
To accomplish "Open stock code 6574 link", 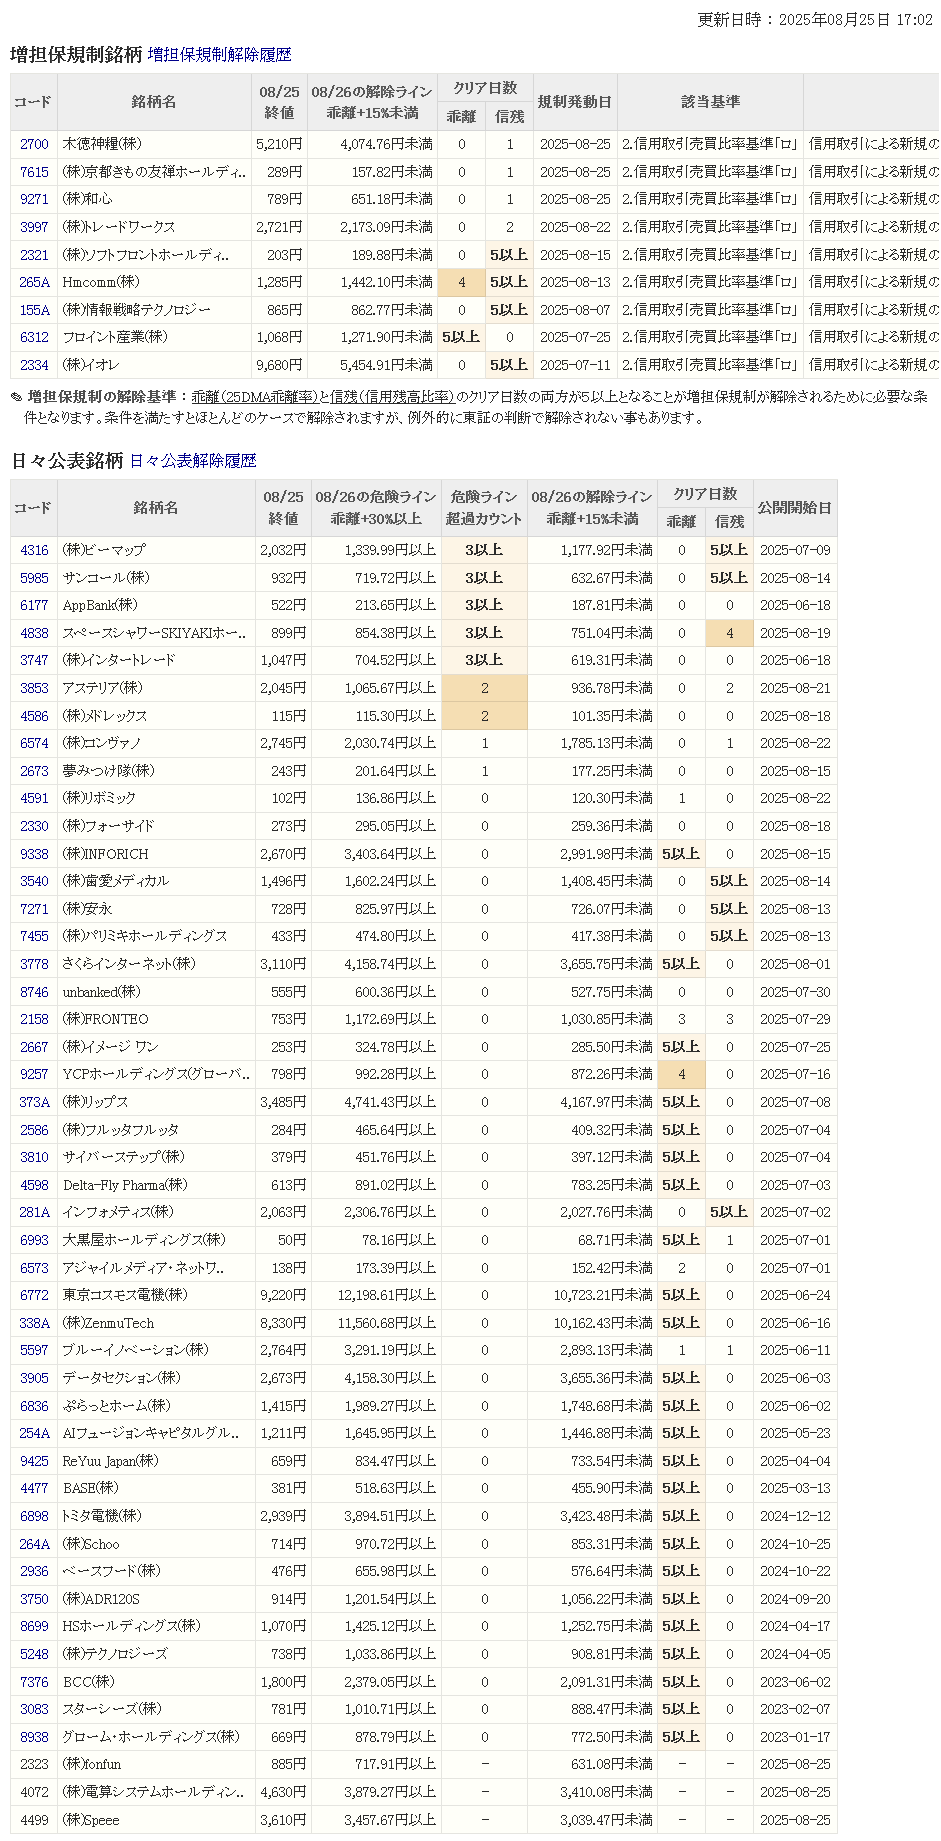I will coord(34,743).
